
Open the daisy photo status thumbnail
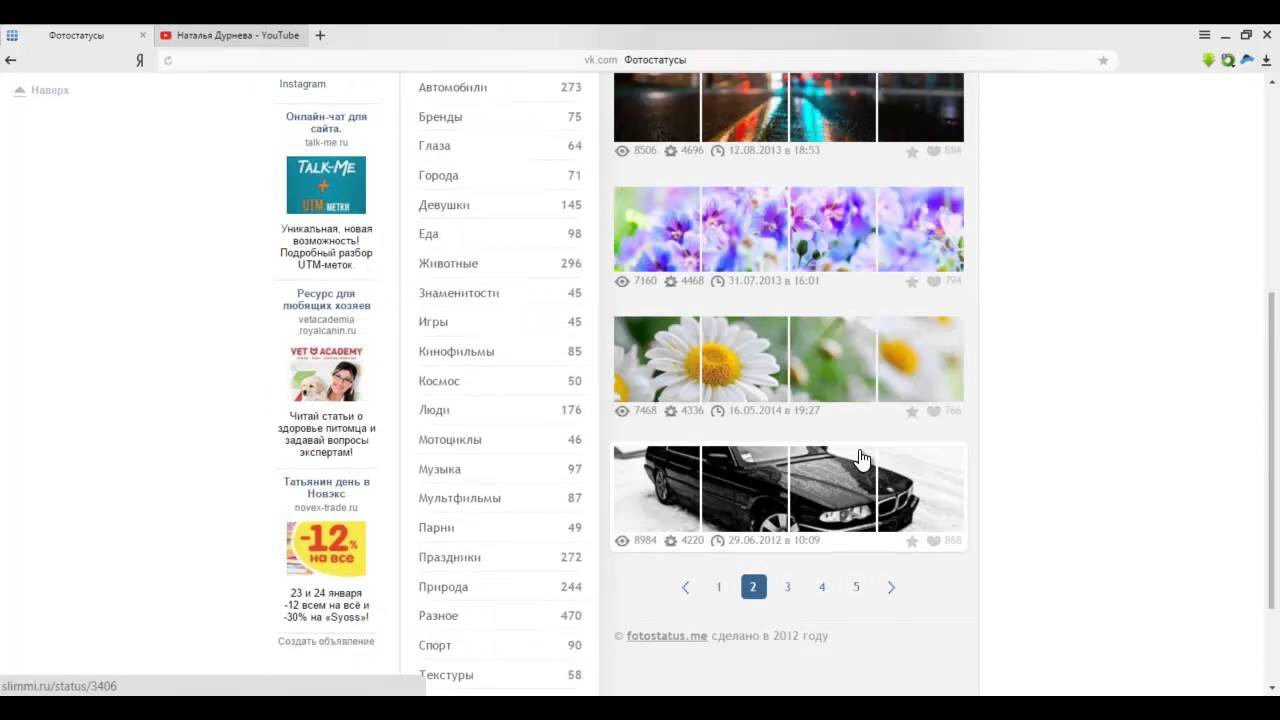pyautogui.click(x=789, y=359)
